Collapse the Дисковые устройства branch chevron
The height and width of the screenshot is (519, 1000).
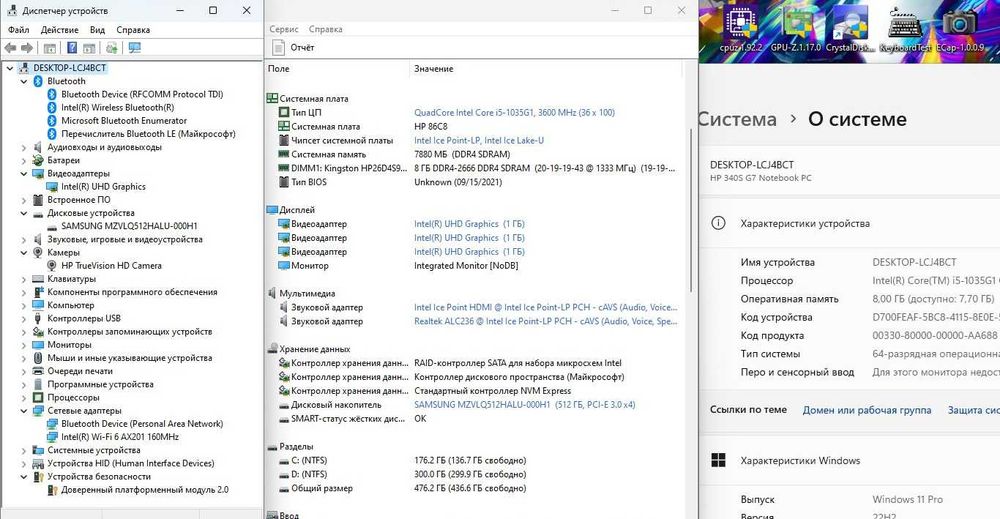(x=24, y=213)
